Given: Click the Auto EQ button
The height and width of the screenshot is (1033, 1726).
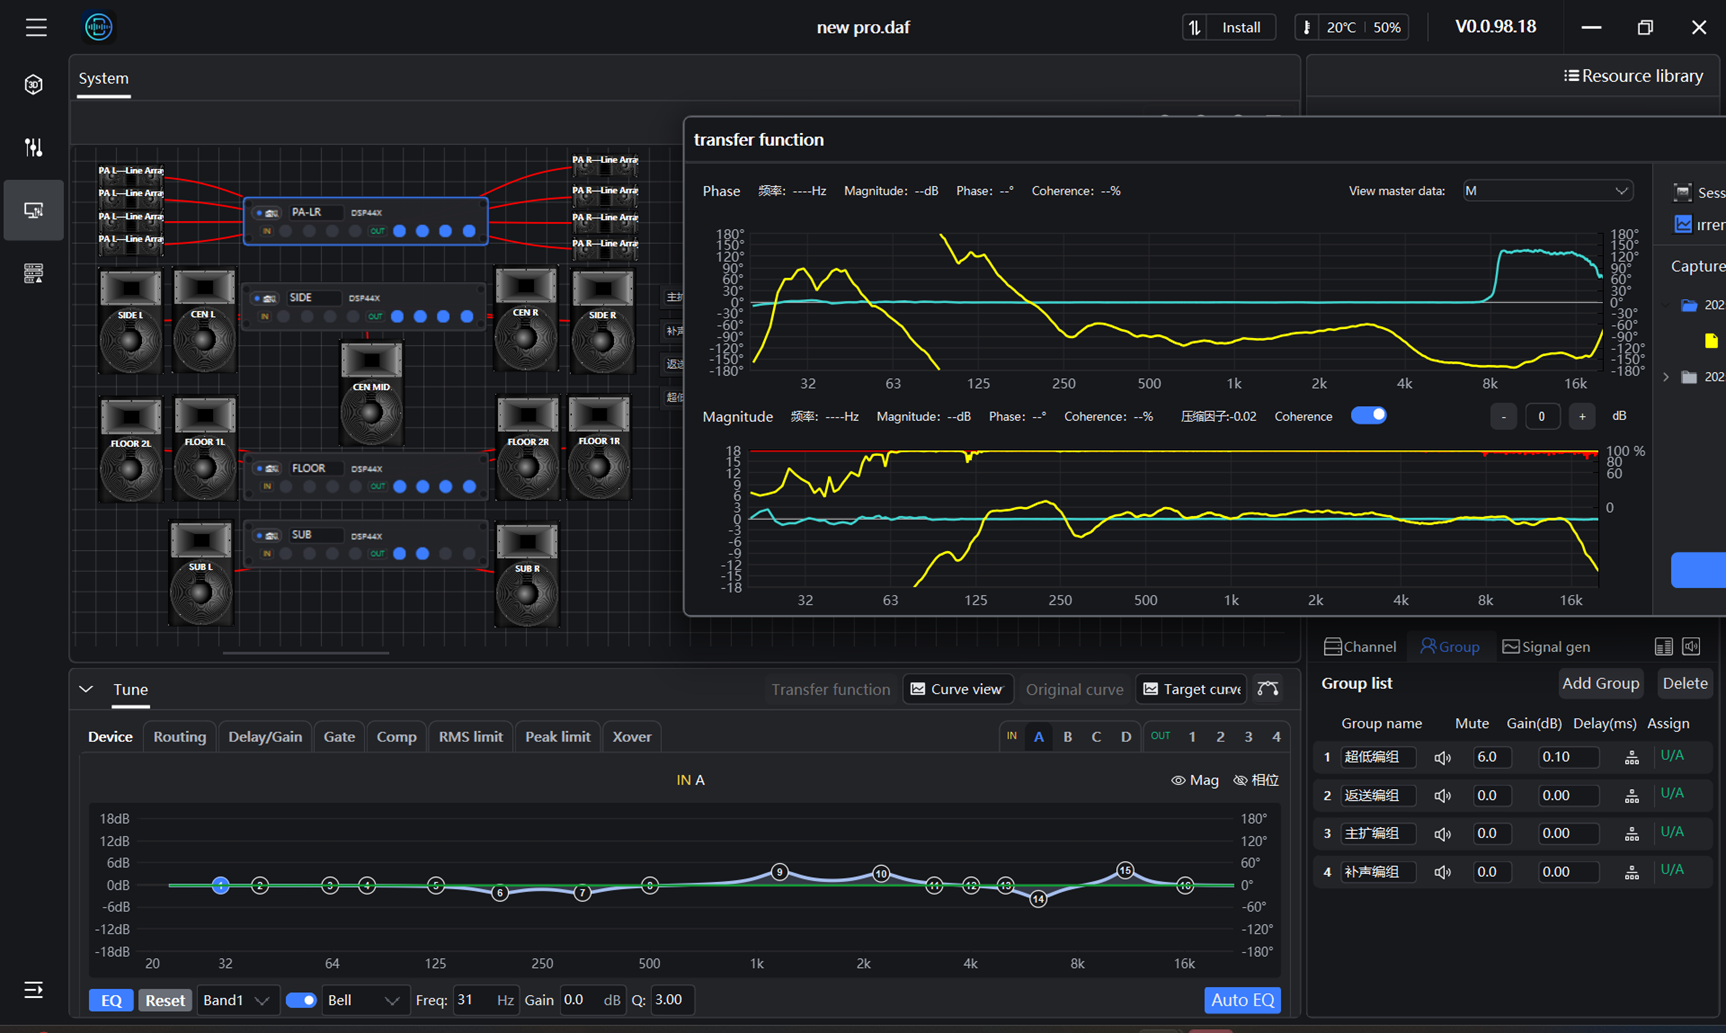Looking at the screenshot, I should click(x=1242, y=1000).
